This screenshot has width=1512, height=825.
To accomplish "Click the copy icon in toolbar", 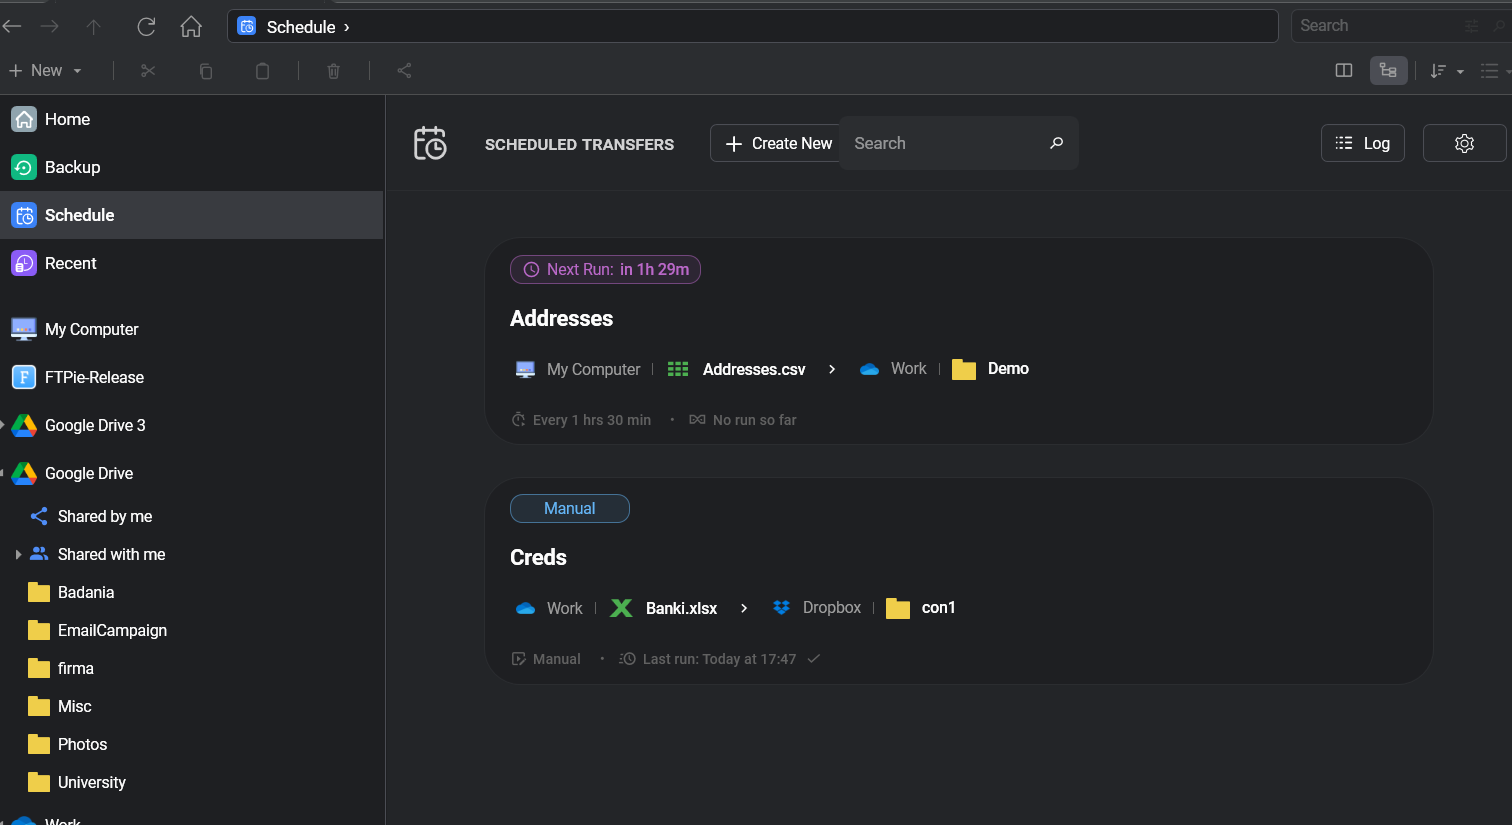I will (x=205, y=71).
